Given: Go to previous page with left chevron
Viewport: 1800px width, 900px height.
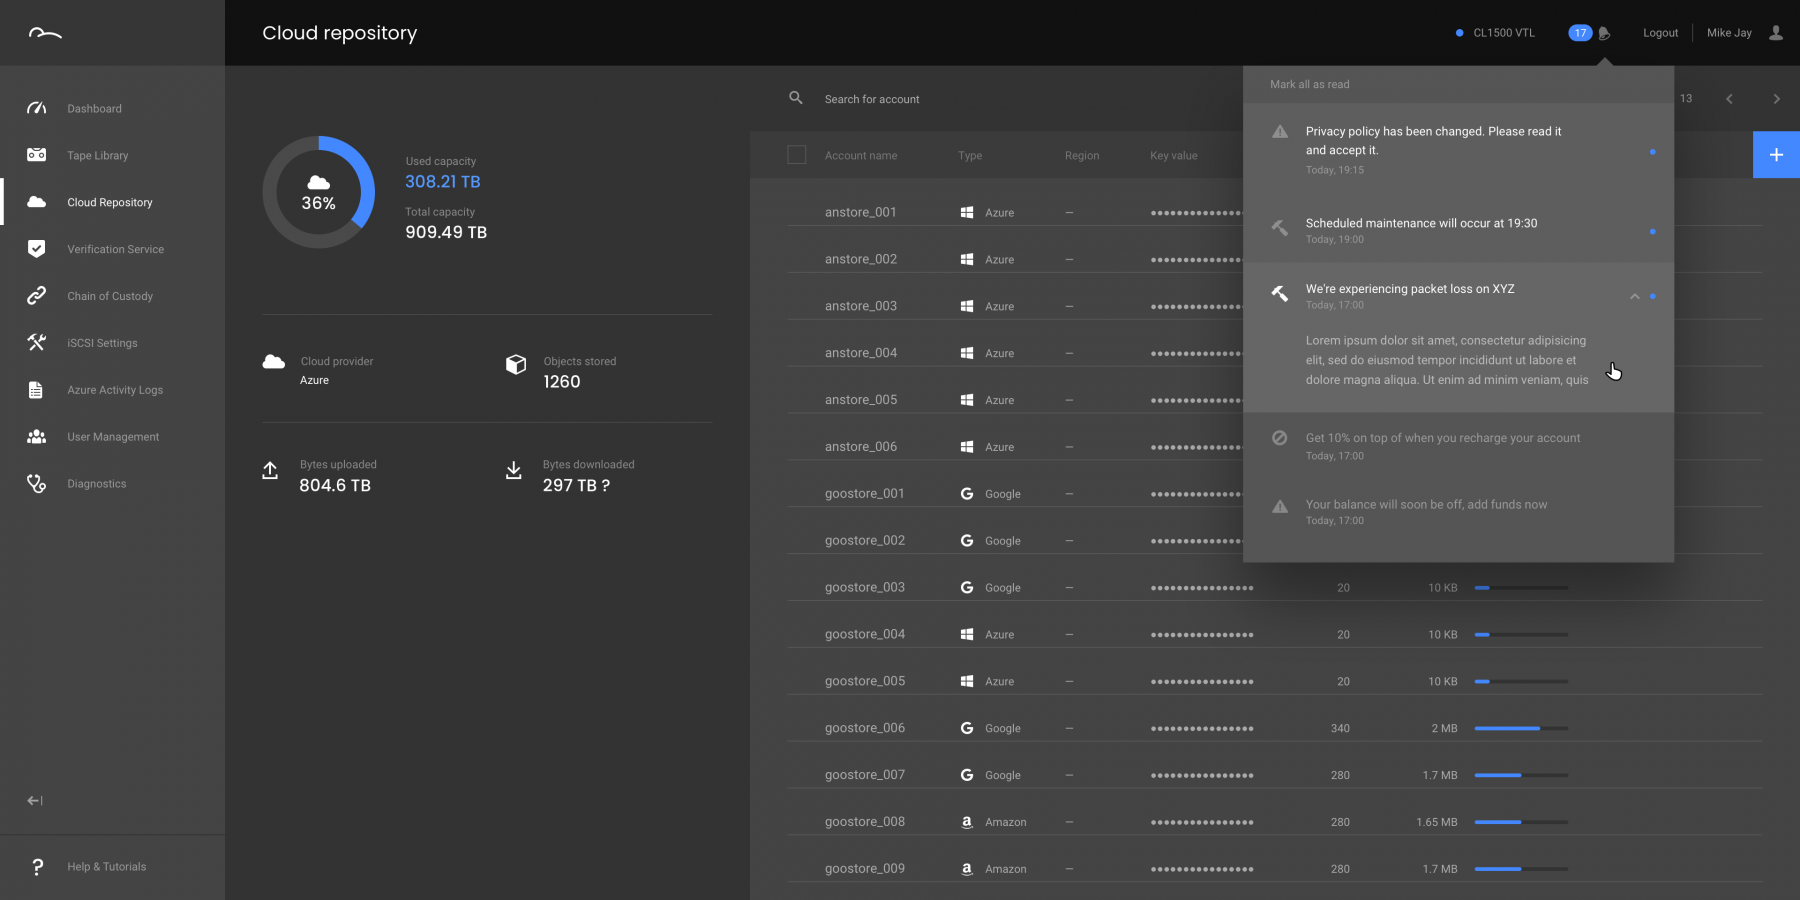Looking at the screenshot, I should [1729, 99].
